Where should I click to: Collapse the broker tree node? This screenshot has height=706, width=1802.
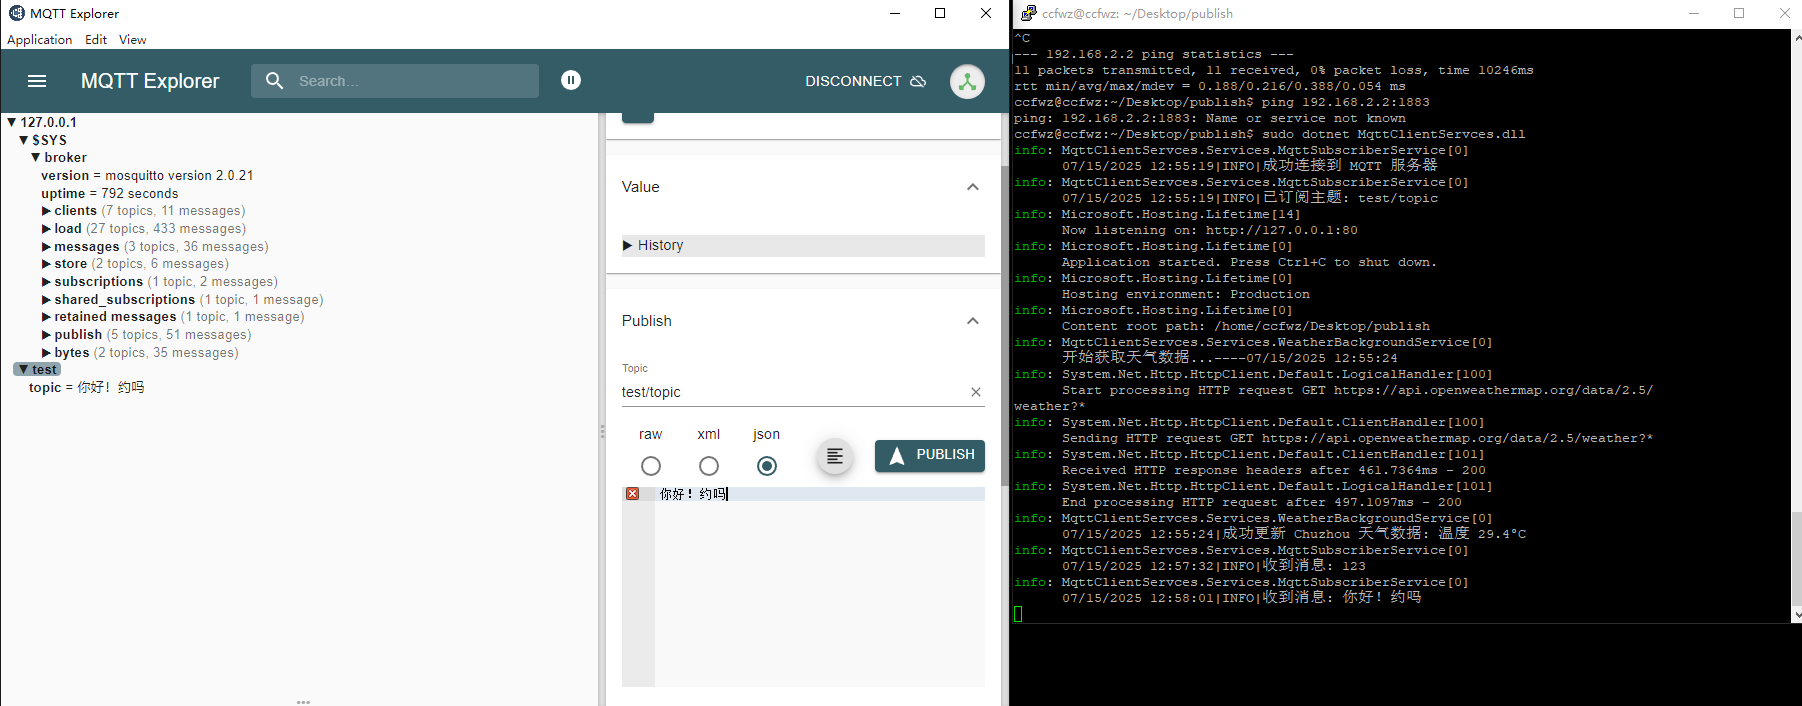point(36,158)
